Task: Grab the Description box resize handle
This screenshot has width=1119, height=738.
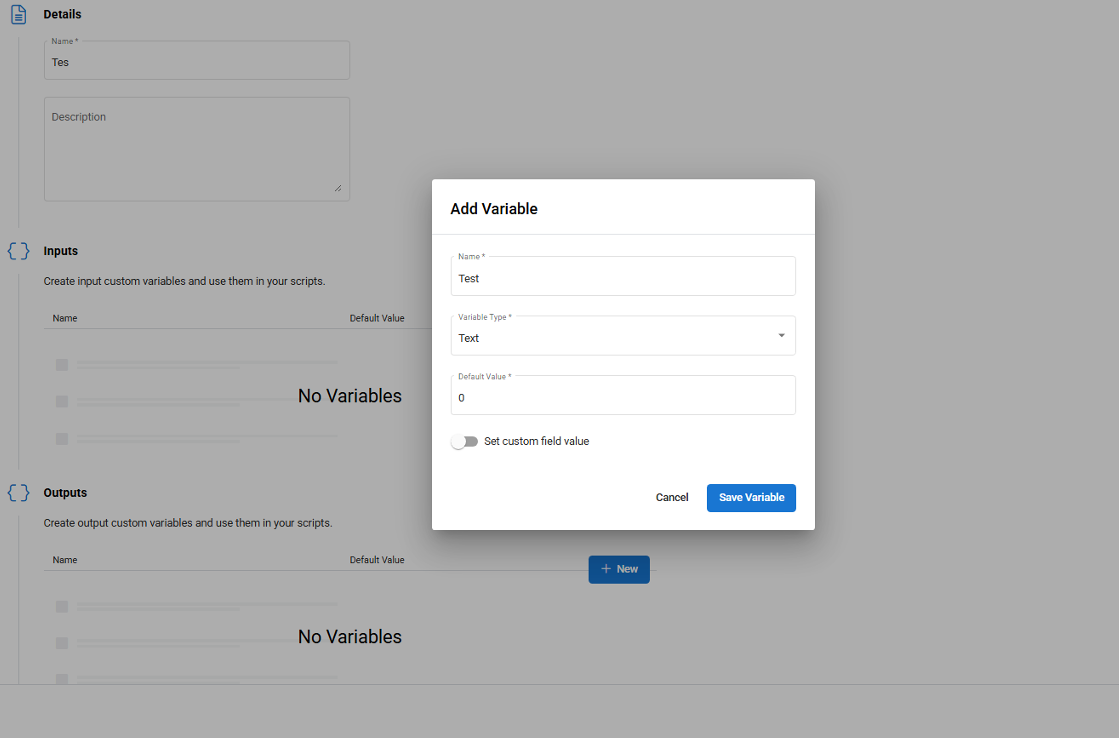Action: [x=337, y=188]
